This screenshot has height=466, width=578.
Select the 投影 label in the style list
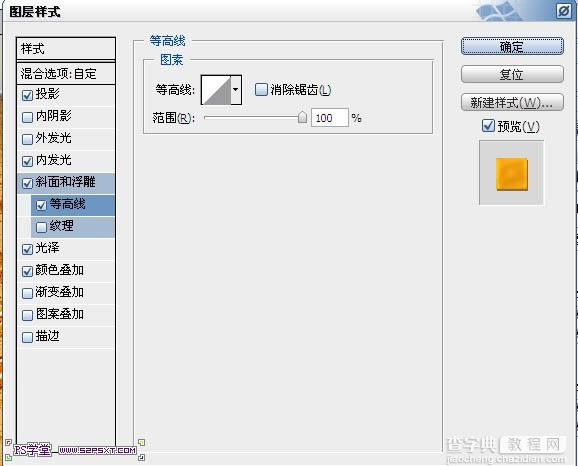[x=48, y=94]
